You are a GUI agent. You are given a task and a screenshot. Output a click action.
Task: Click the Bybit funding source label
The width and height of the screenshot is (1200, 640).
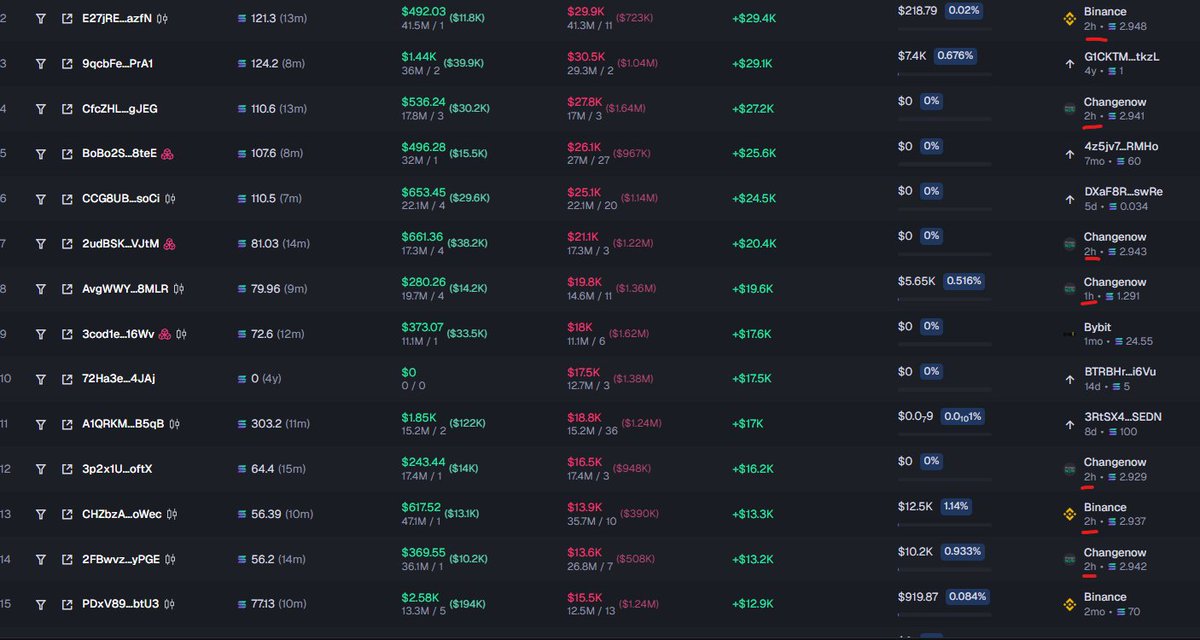coord(1097,327)
